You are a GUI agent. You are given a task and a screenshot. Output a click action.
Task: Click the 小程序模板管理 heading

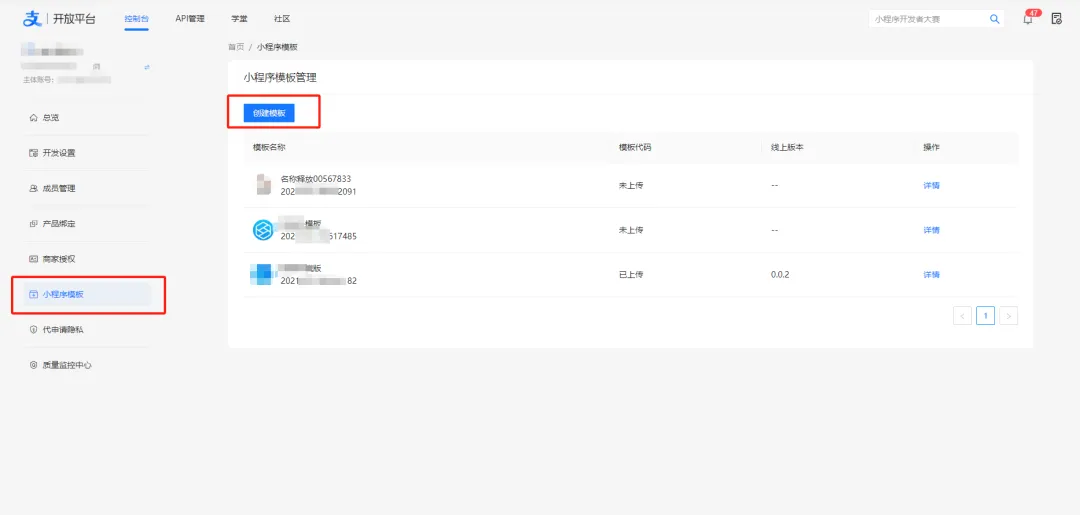click(x=280, y=78)
